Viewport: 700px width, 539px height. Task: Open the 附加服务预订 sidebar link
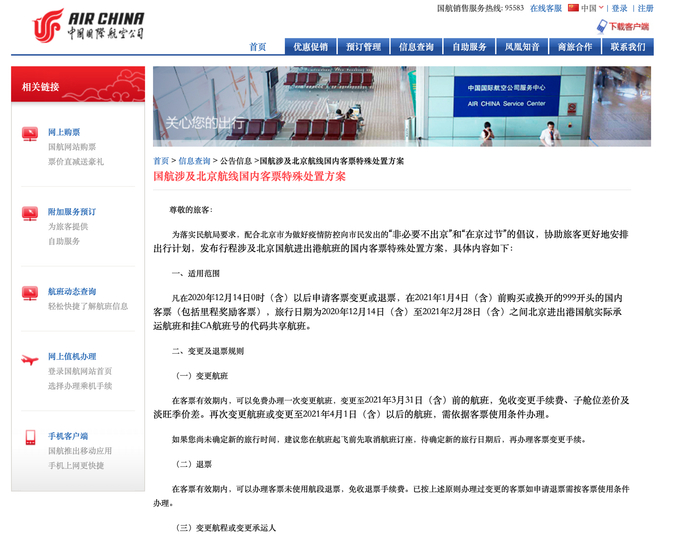coord(72,212)
